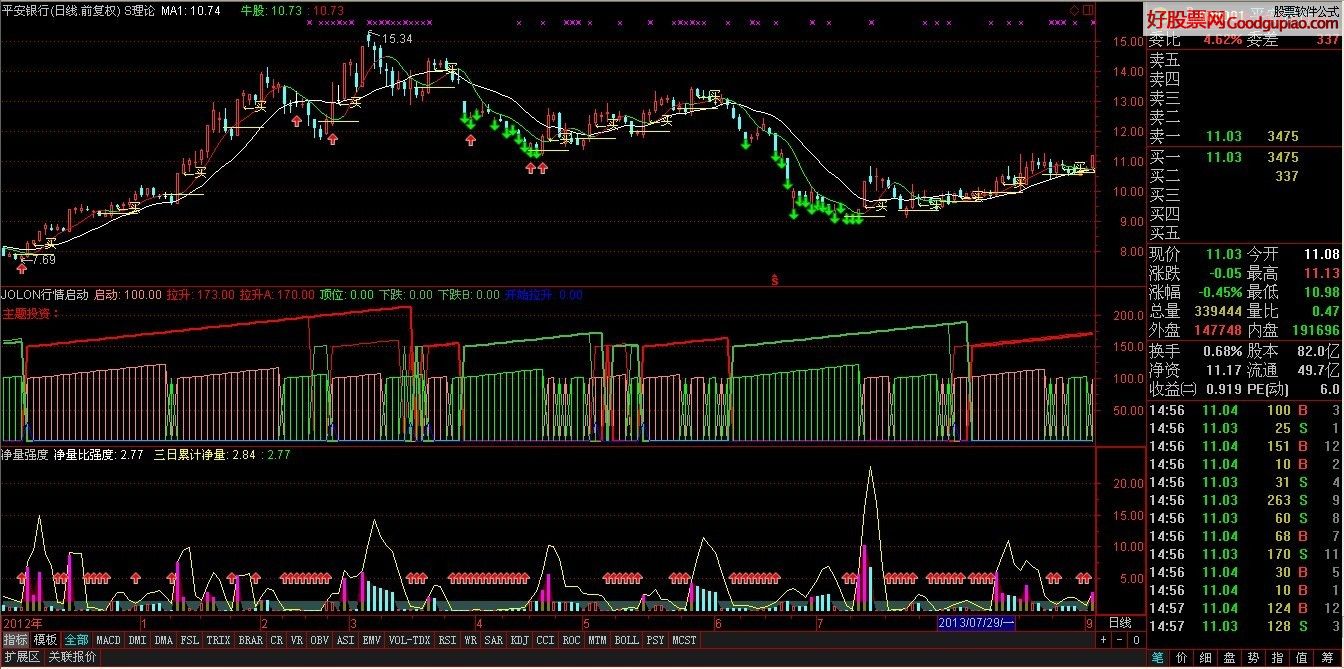Load the CCI indicator
The image size is (1344, 669).
pos(546,639)
